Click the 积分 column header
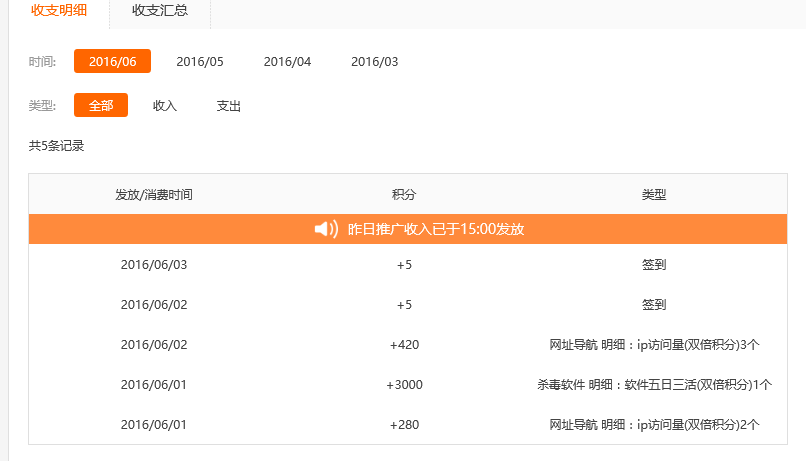 click(x=404, y=194)
